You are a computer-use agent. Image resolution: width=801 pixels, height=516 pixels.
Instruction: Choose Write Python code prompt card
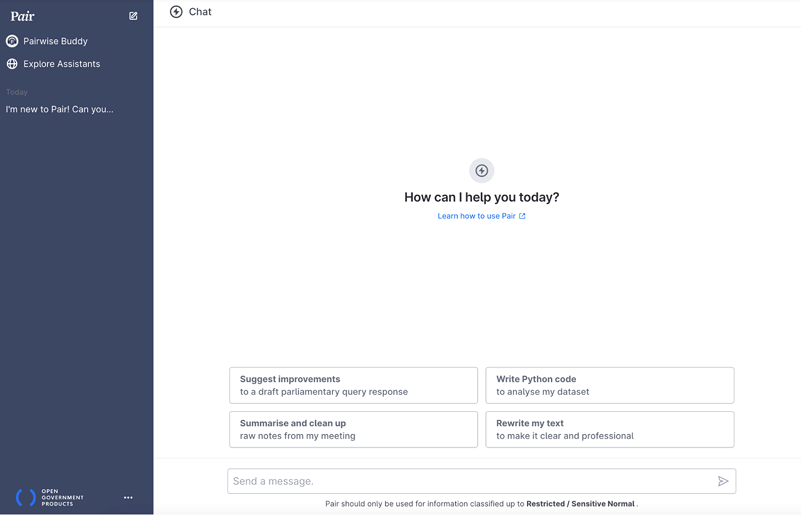click(609, 385)
